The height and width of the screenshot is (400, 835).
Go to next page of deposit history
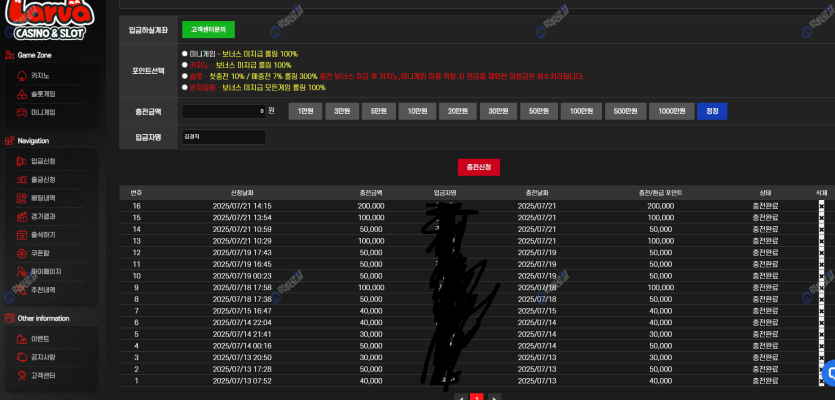click(494, 397)
